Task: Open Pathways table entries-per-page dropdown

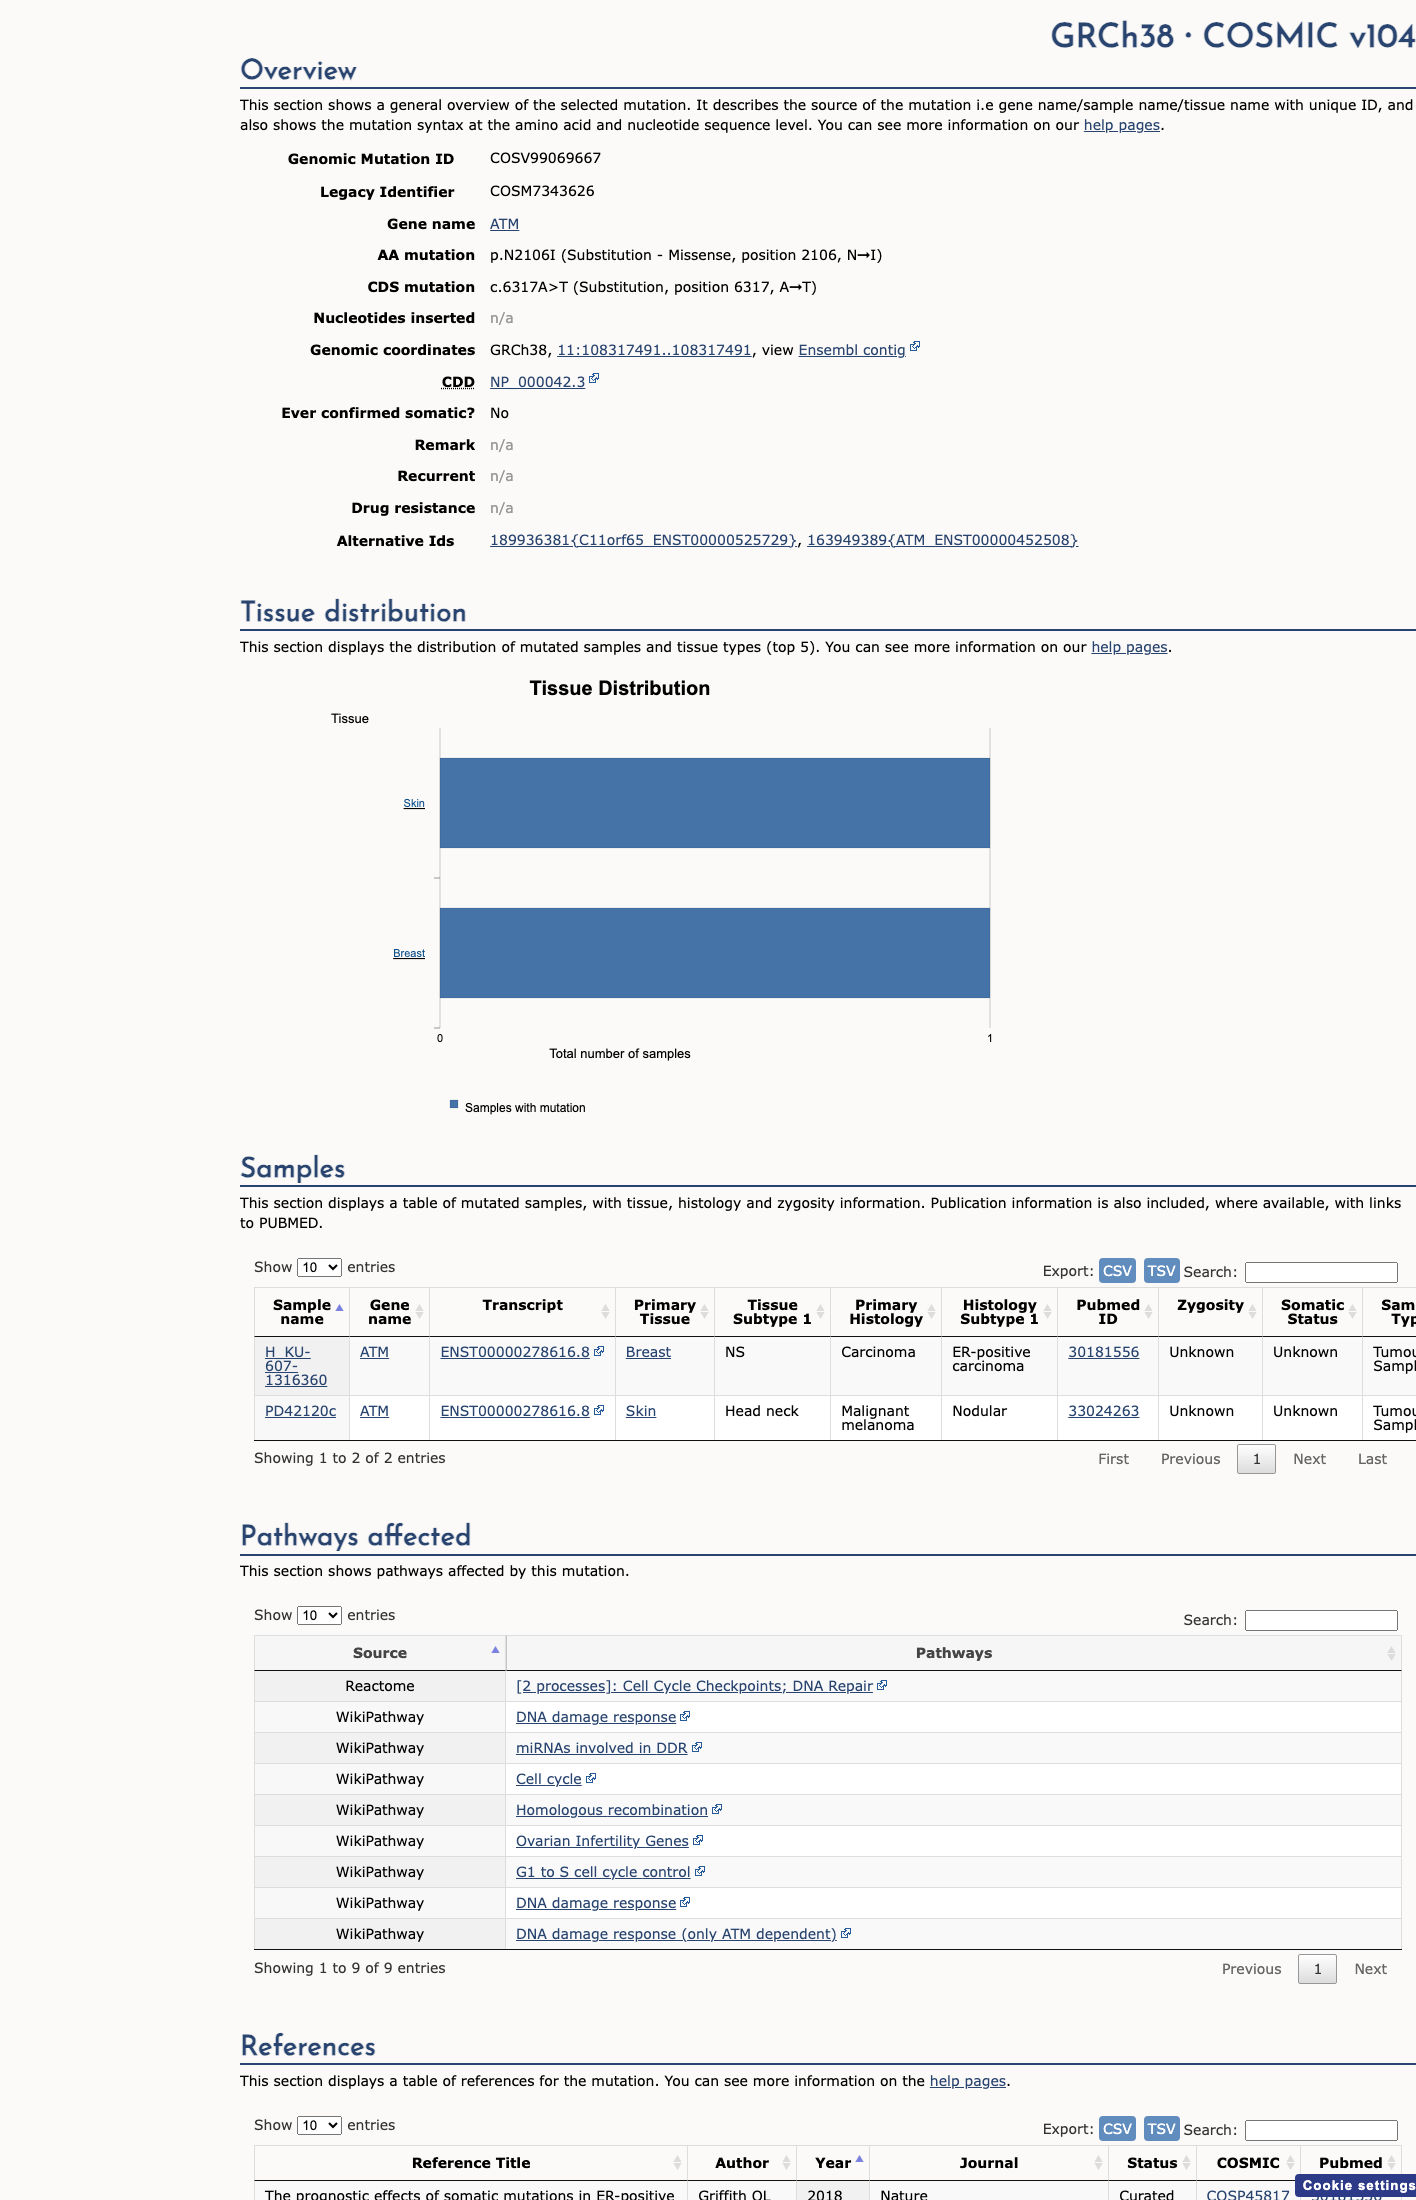Action: pos(319,1615)
